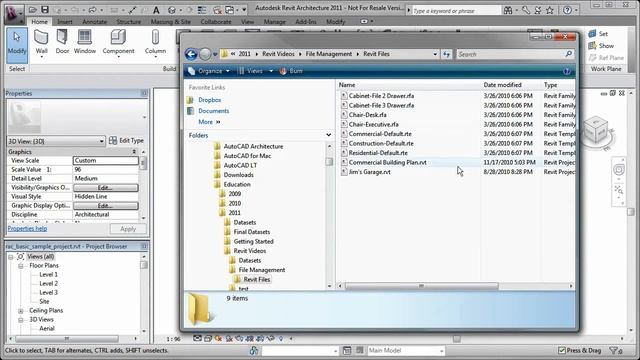Switch to the Manage ribbon tab
640x360 pixels.
click(275, 22)
